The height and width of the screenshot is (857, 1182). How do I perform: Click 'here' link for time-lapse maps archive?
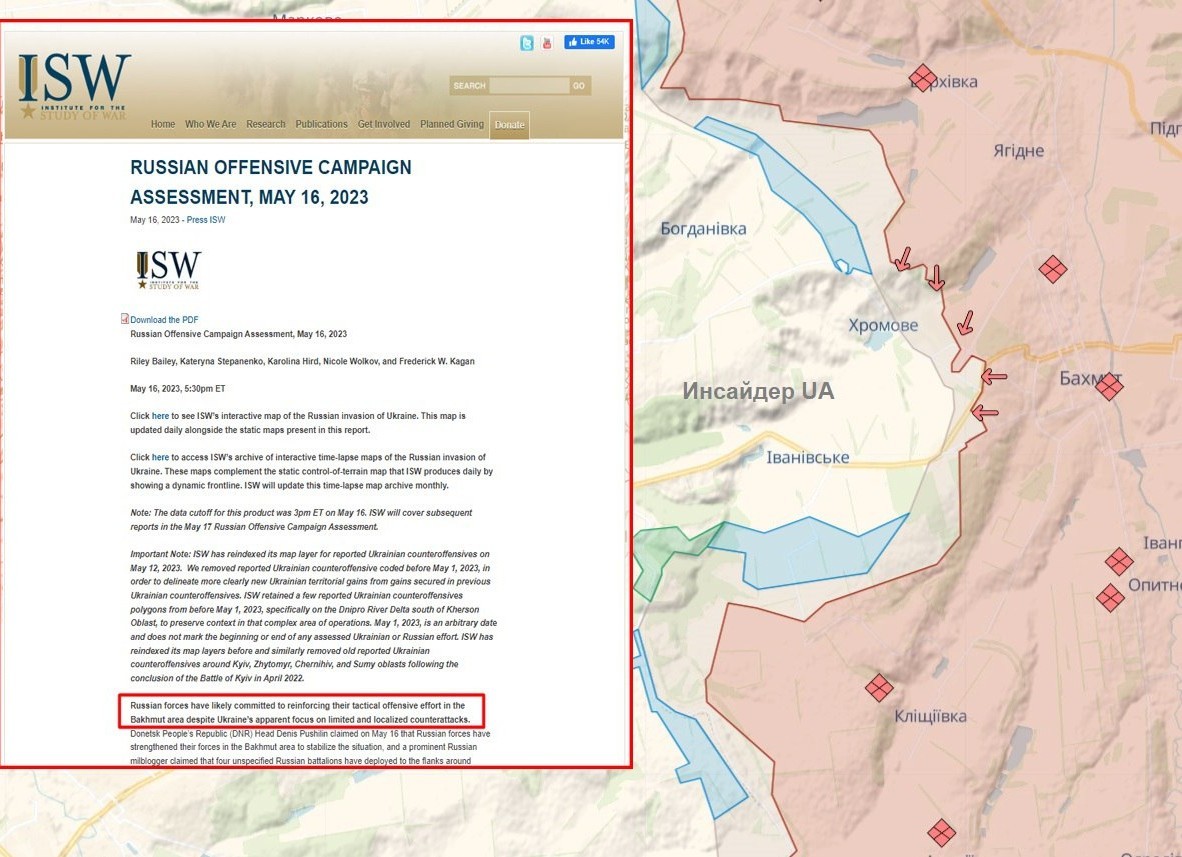point(161,458)
